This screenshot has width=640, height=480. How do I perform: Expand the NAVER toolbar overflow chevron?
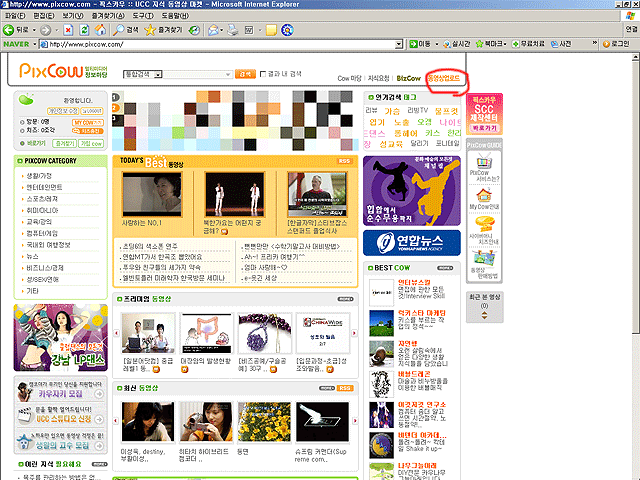click(x=595, y=43)
